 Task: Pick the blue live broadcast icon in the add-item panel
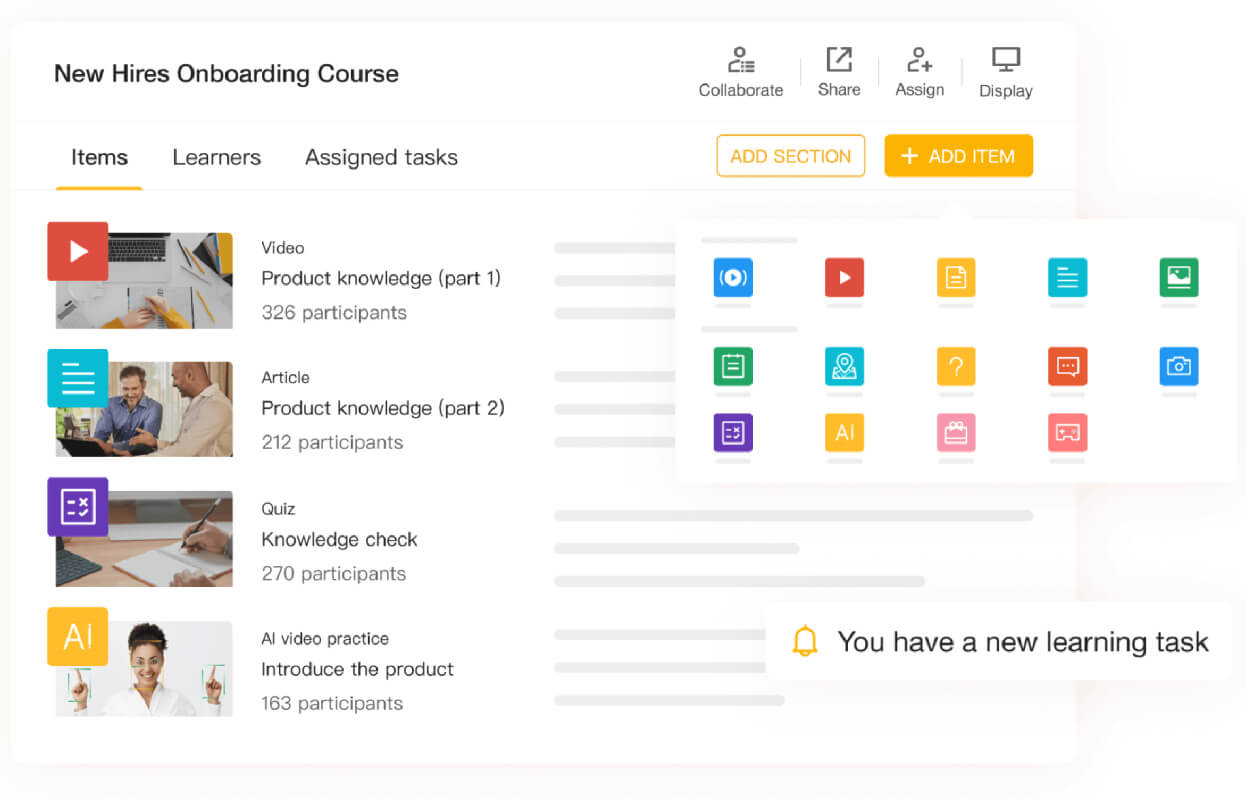733,277
